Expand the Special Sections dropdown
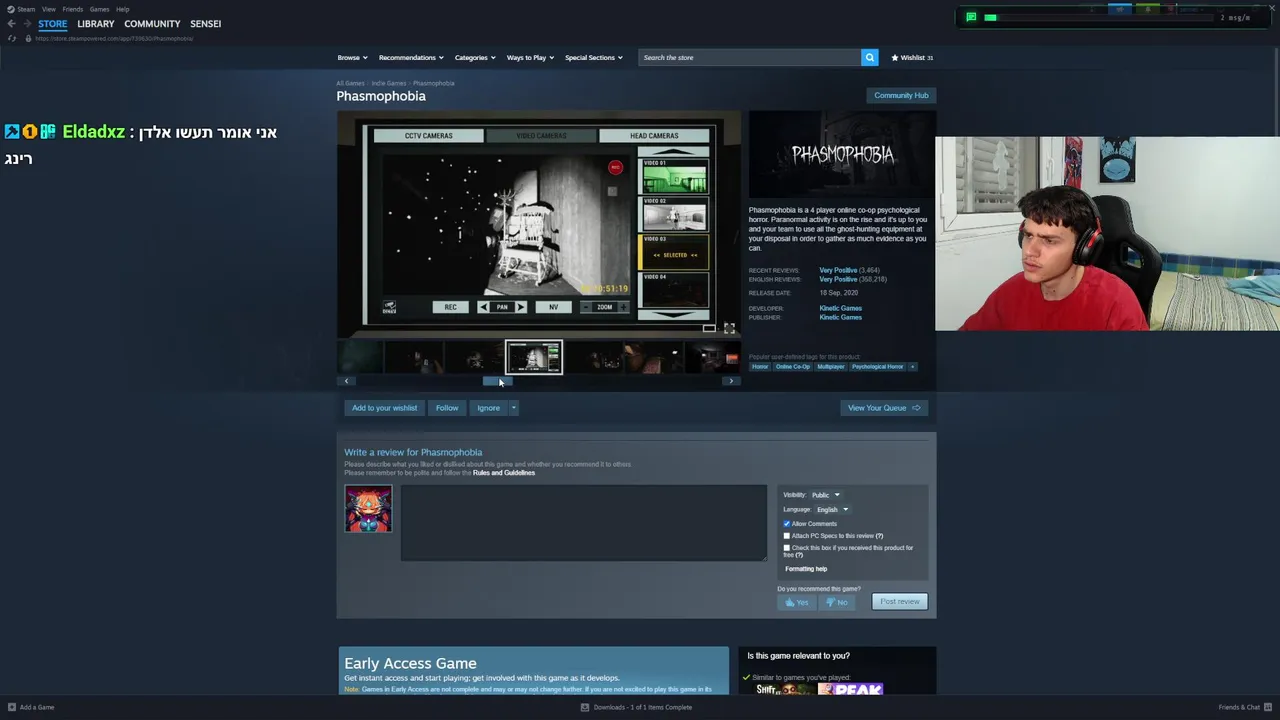Viewport: 1280px width, 720px height. tap(594, 58)
